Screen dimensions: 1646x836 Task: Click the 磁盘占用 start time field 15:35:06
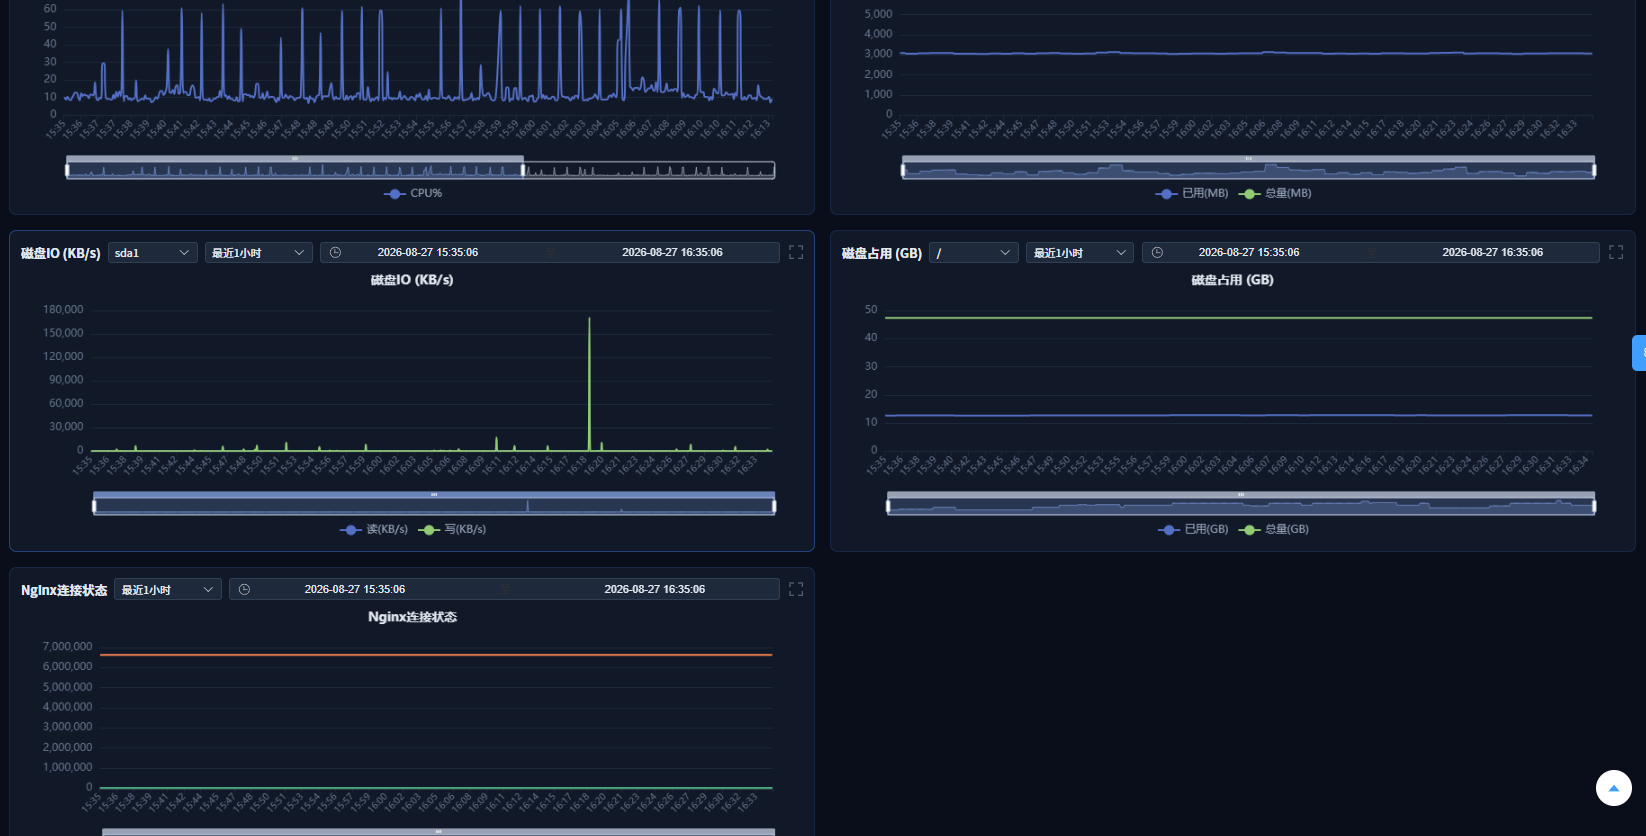(x=1249, y=253)
